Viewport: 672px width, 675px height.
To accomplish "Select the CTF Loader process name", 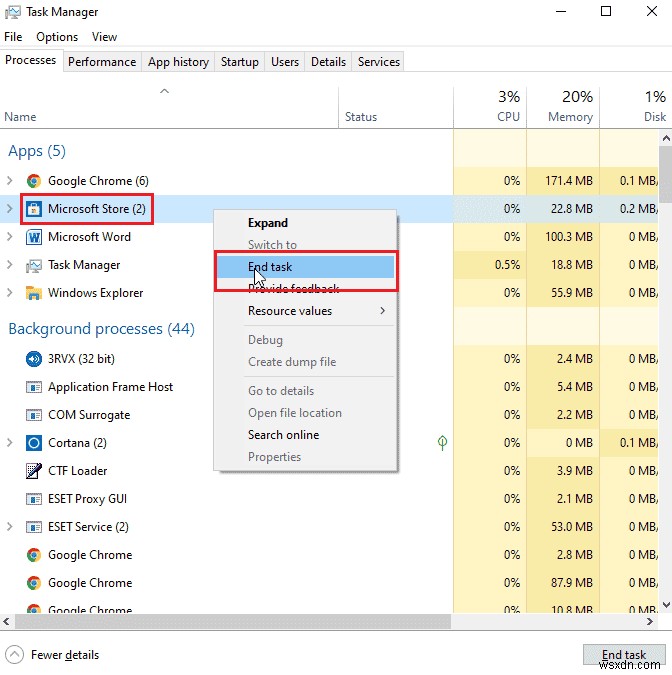I will click(77, 471).
